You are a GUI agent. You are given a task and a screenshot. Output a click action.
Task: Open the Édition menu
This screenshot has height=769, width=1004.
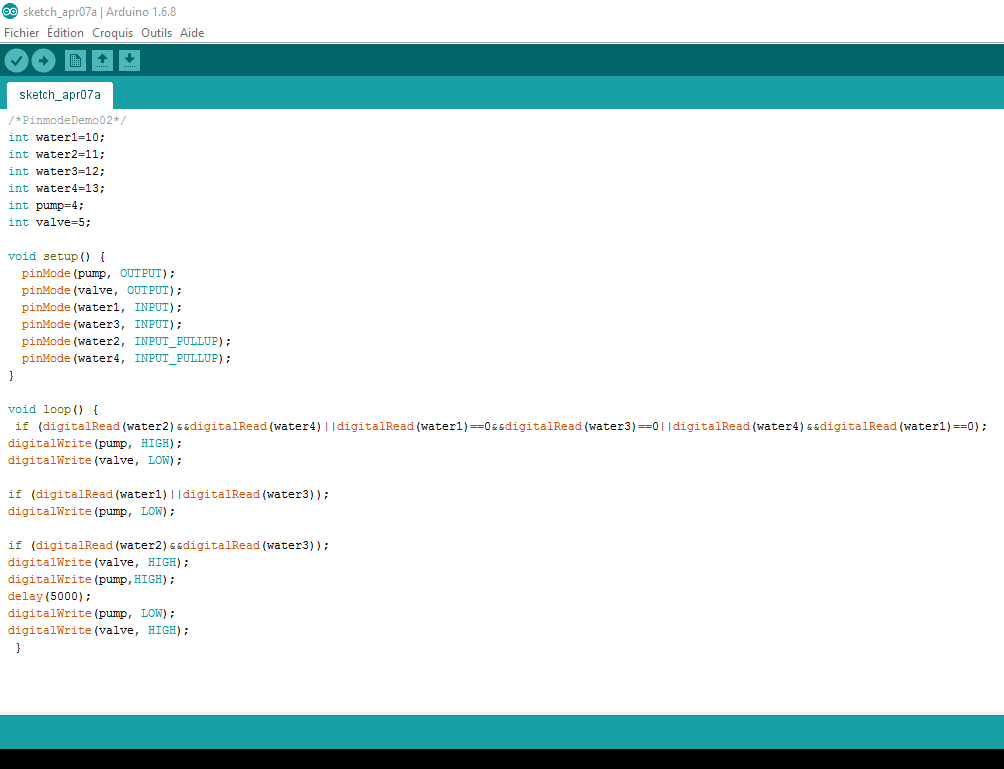(65, 33)
